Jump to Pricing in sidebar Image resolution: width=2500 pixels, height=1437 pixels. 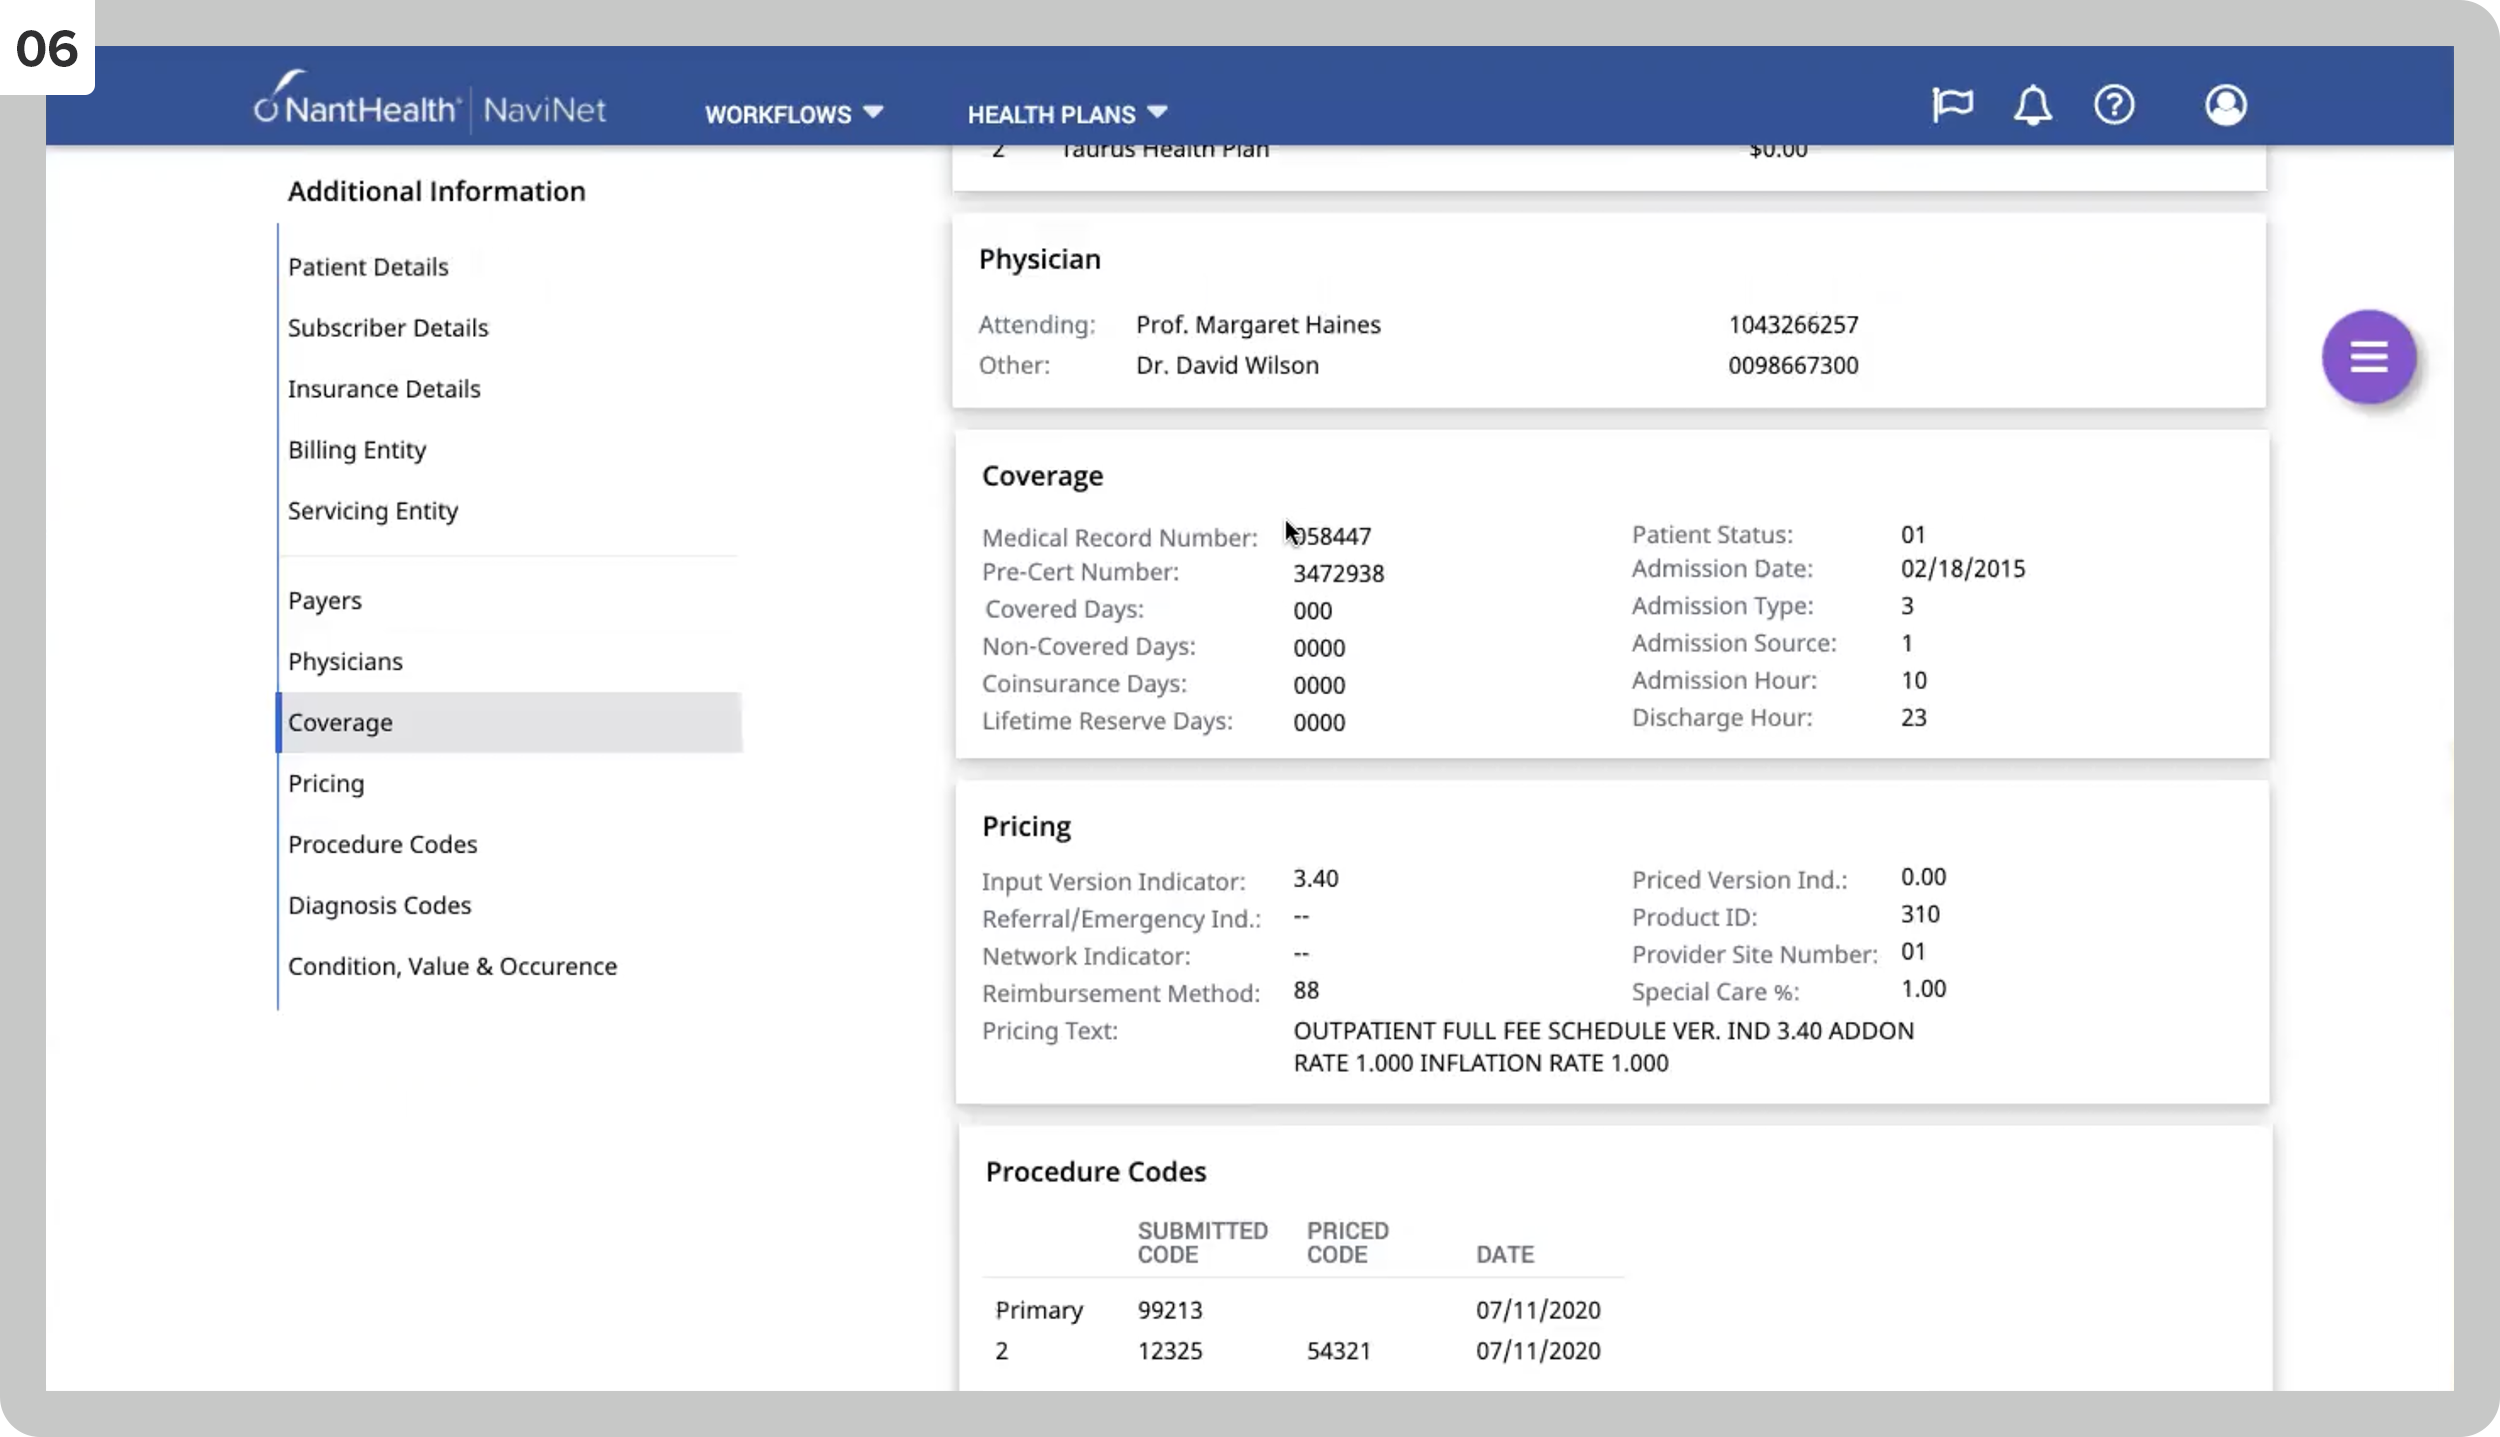(x=326, y=783)
